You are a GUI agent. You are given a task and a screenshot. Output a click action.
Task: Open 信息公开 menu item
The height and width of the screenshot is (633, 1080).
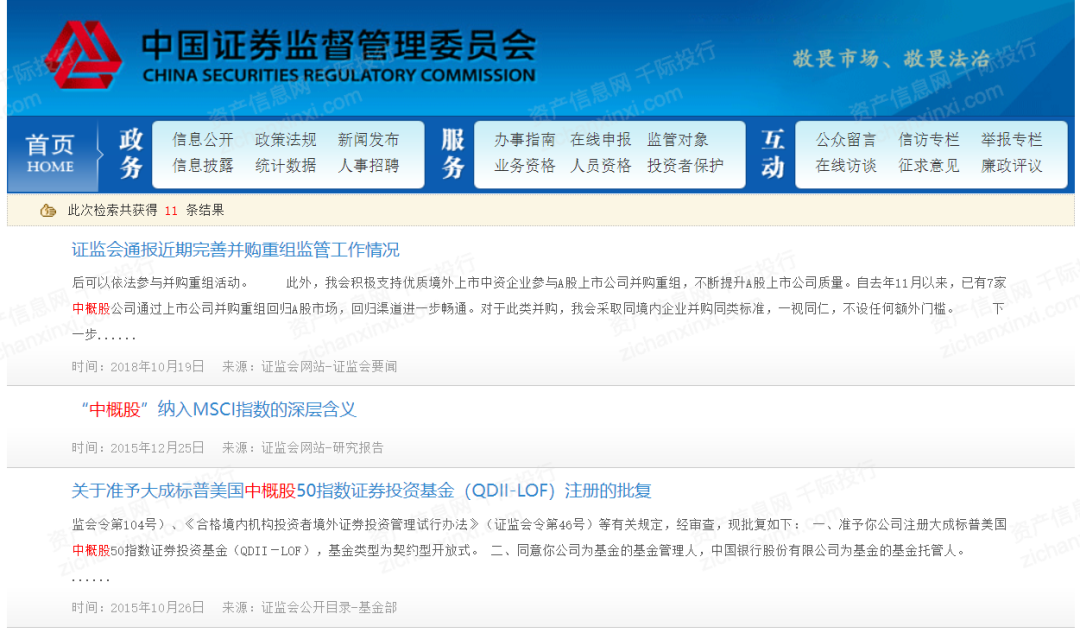point(202,140)
